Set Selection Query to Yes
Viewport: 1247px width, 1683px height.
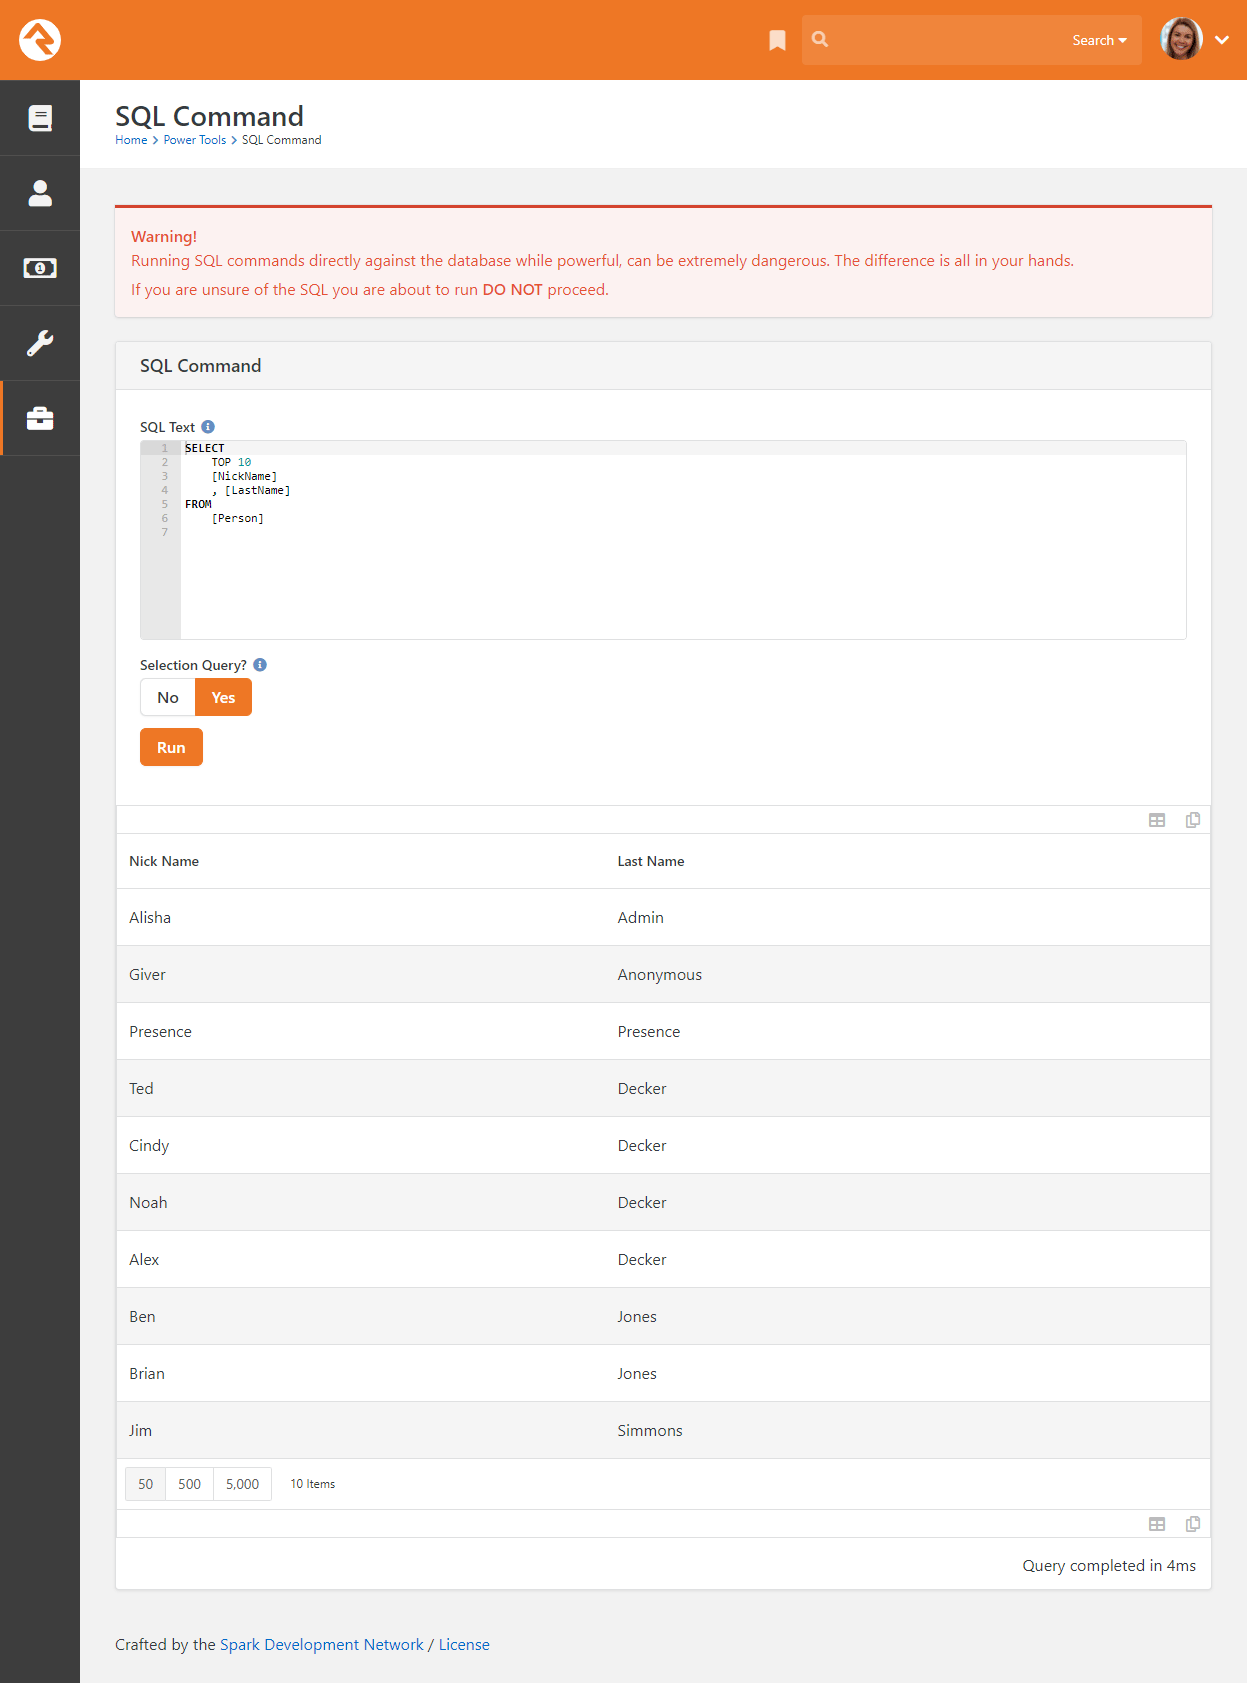(x=223, y=697)
